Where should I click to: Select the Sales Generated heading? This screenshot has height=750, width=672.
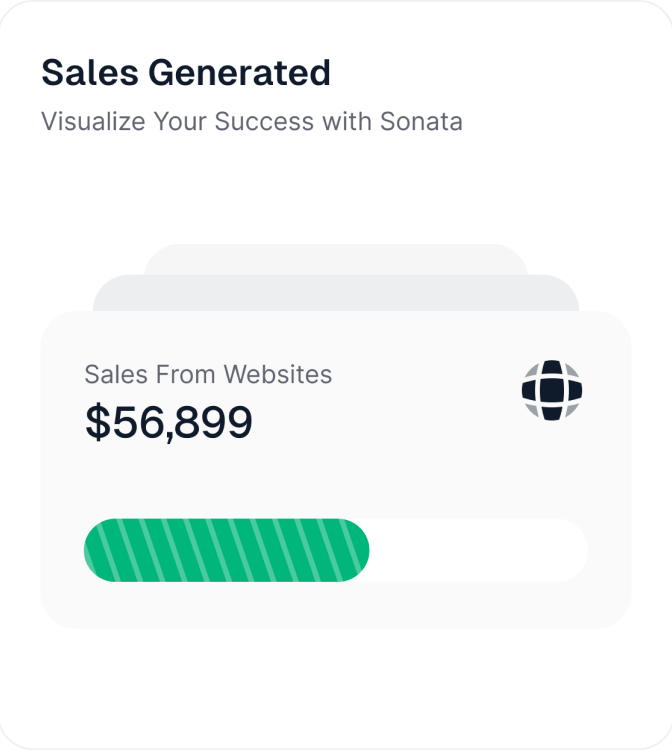point(186,73)
